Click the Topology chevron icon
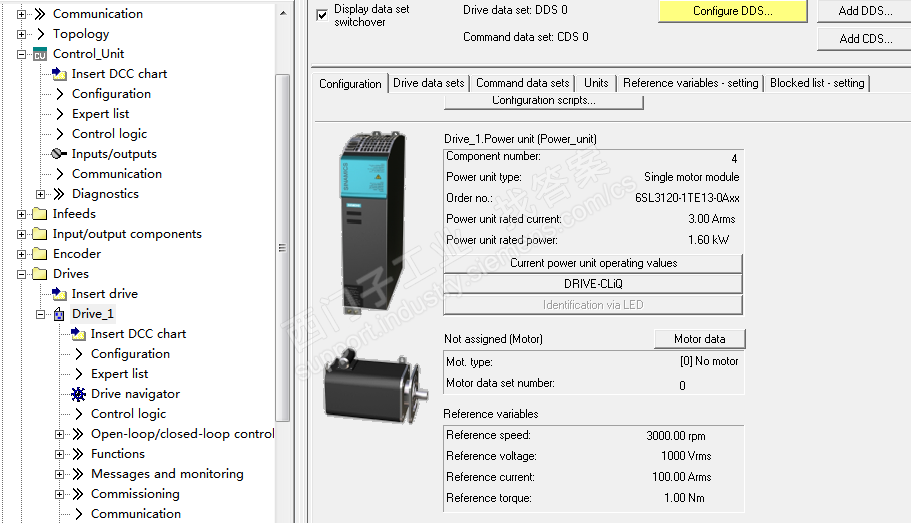The height and width of the screenshot is (523, 911). pos(40,34)
